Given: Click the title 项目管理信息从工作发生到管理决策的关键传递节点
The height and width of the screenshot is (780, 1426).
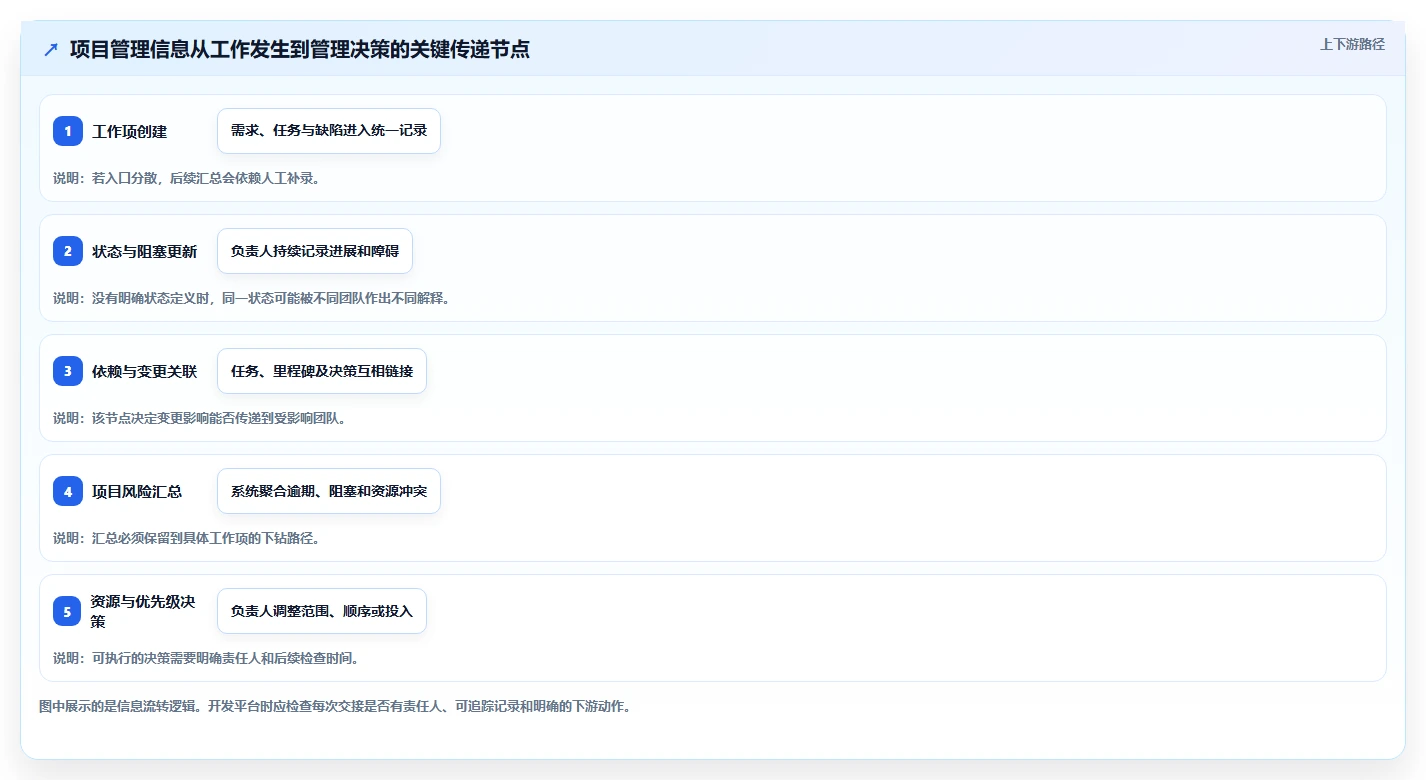Looking at the screenshot, I should 299,49.
